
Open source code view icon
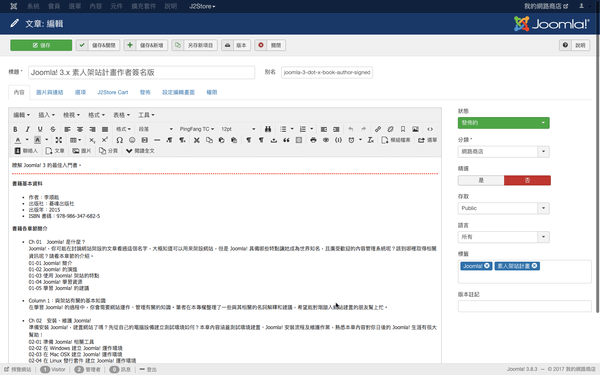pos(430,129)
